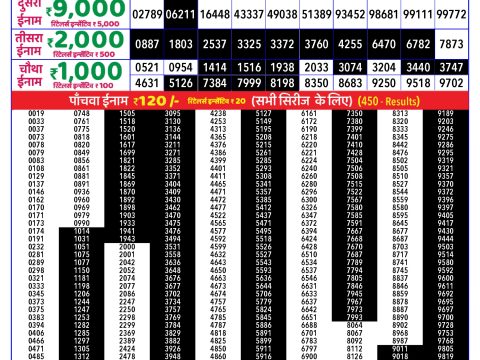Select third prize number 3760

316,44
